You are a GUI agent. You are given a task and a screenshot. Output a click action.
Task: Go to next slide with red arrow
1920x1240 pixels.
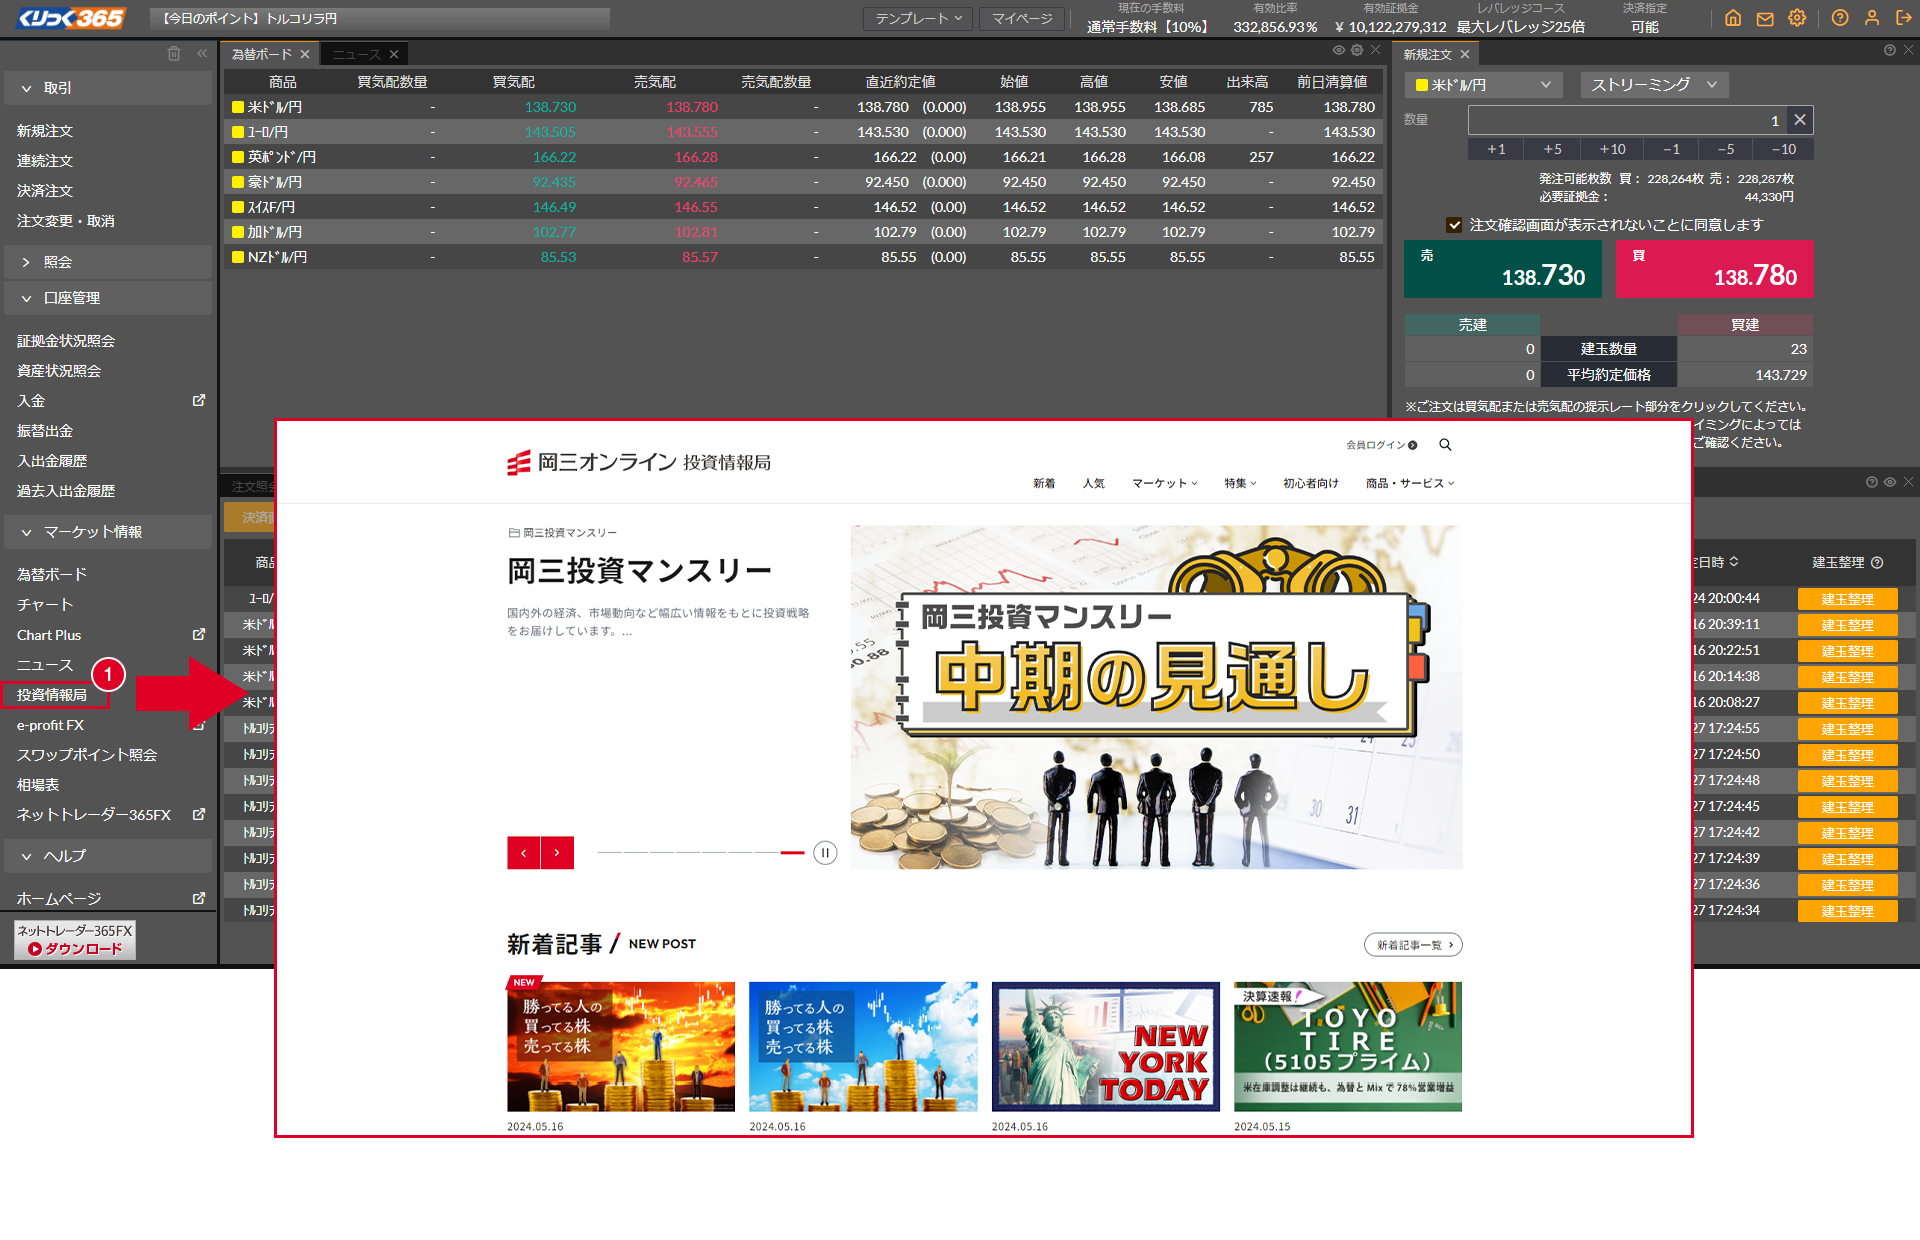[x=557, y=853]
